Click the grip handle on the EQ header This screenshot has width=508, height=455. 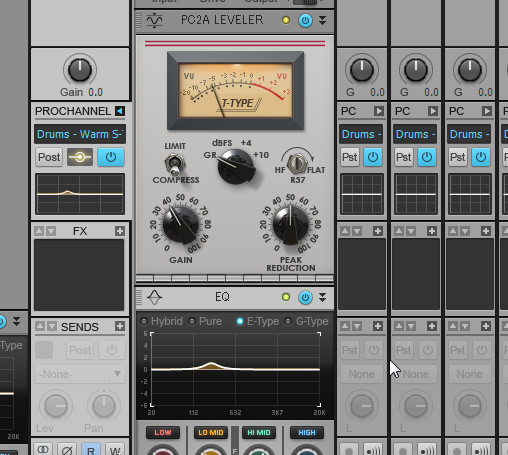(139, 297)
